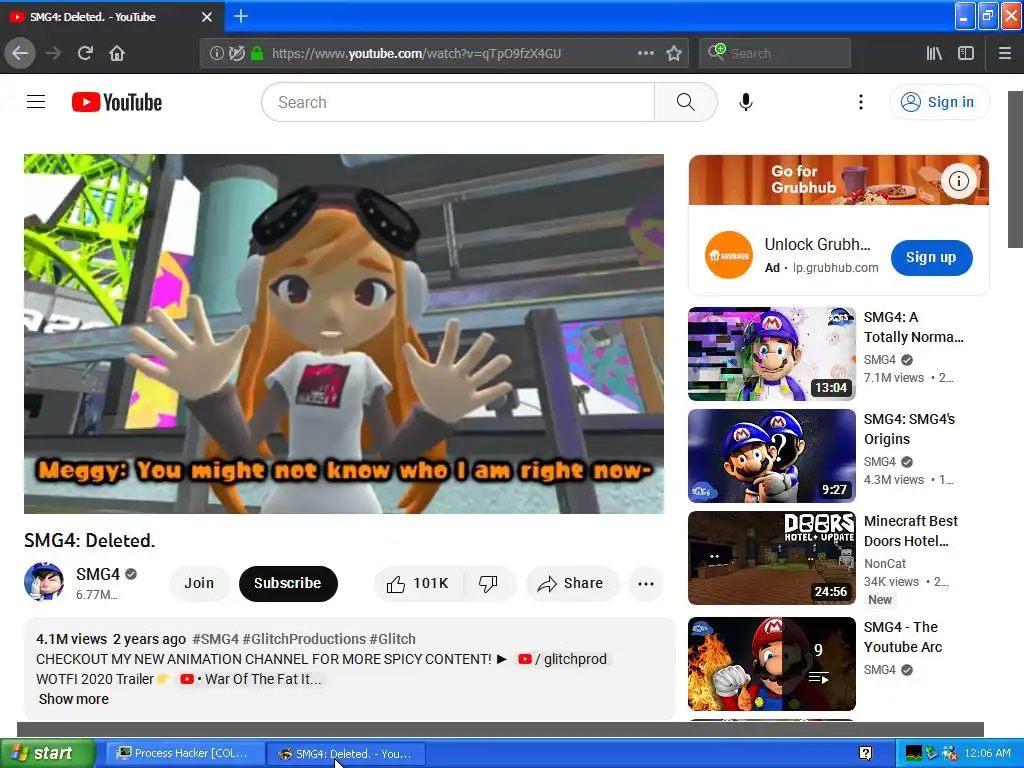Click YouTube magnifier search button
The image size is (1024, 768).
pyautogui.click(x=686, y=102)
